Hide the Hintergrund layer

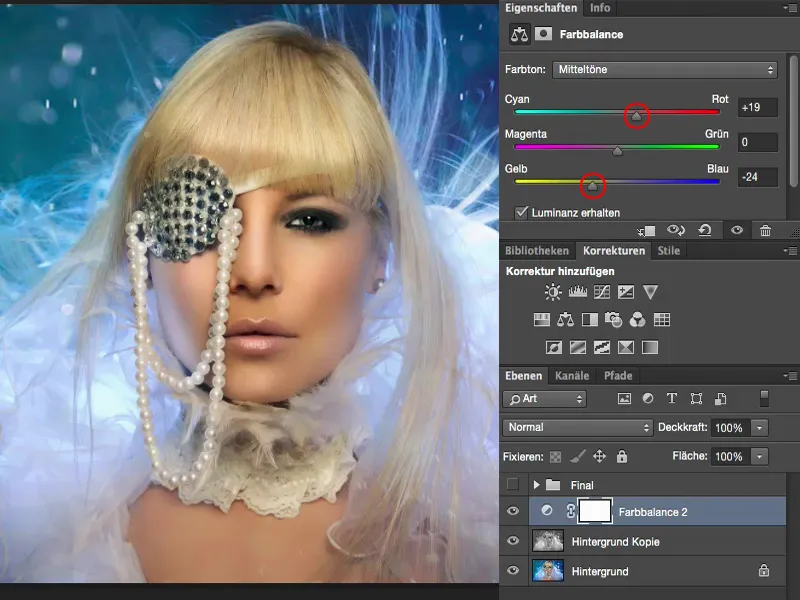pos(513,570)
